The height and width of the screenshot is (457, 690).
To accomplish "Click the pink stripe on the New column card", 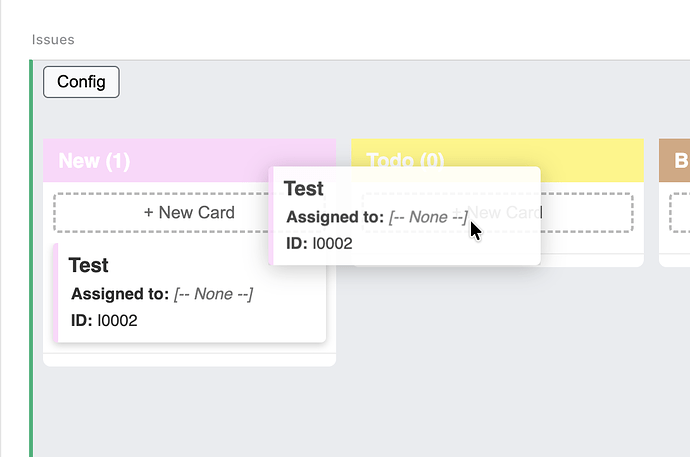I will point(56,292).
